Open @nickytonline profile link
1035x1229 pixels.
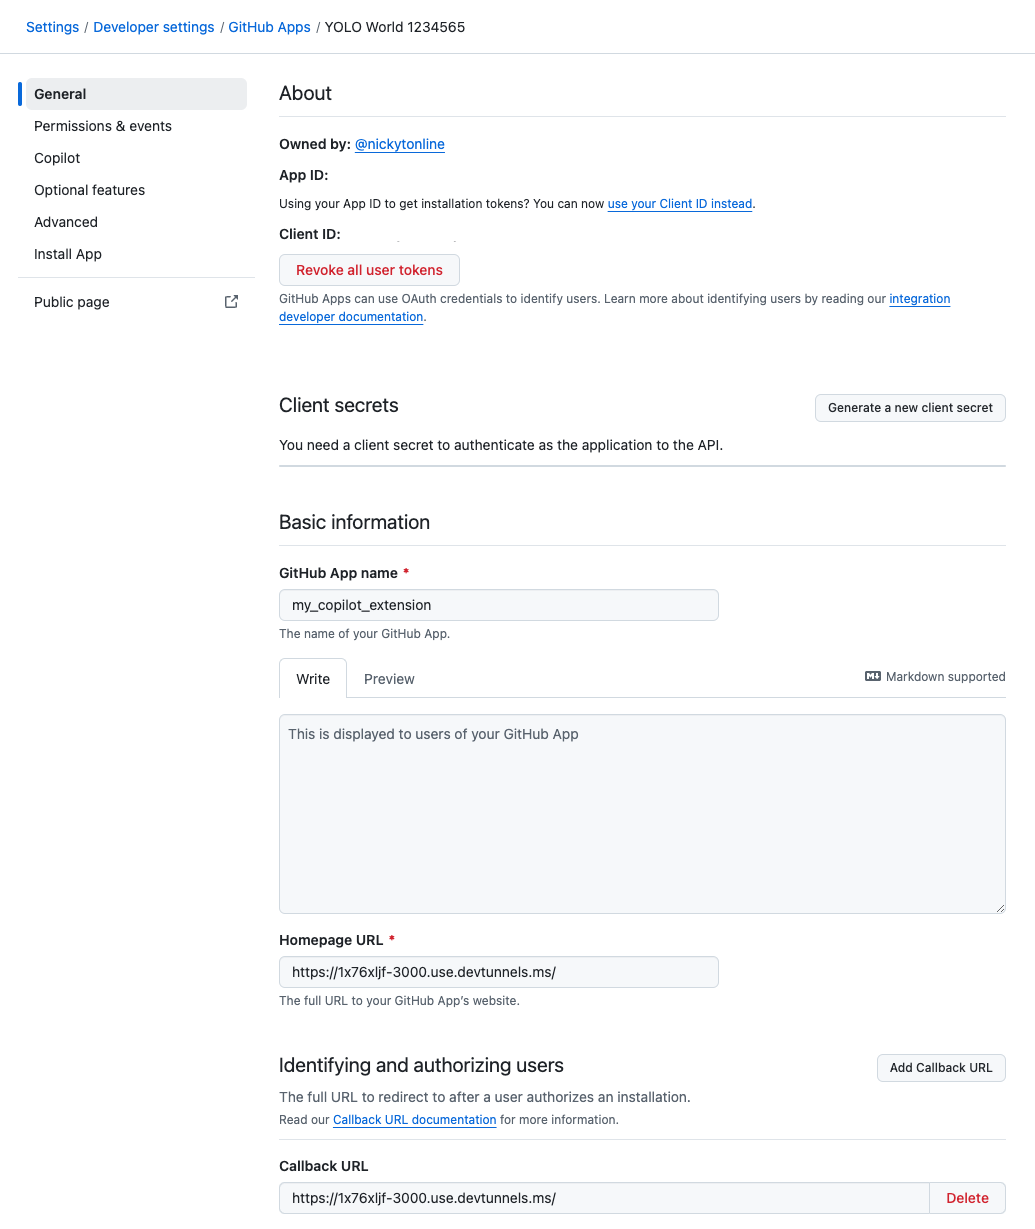coord(399,144)
